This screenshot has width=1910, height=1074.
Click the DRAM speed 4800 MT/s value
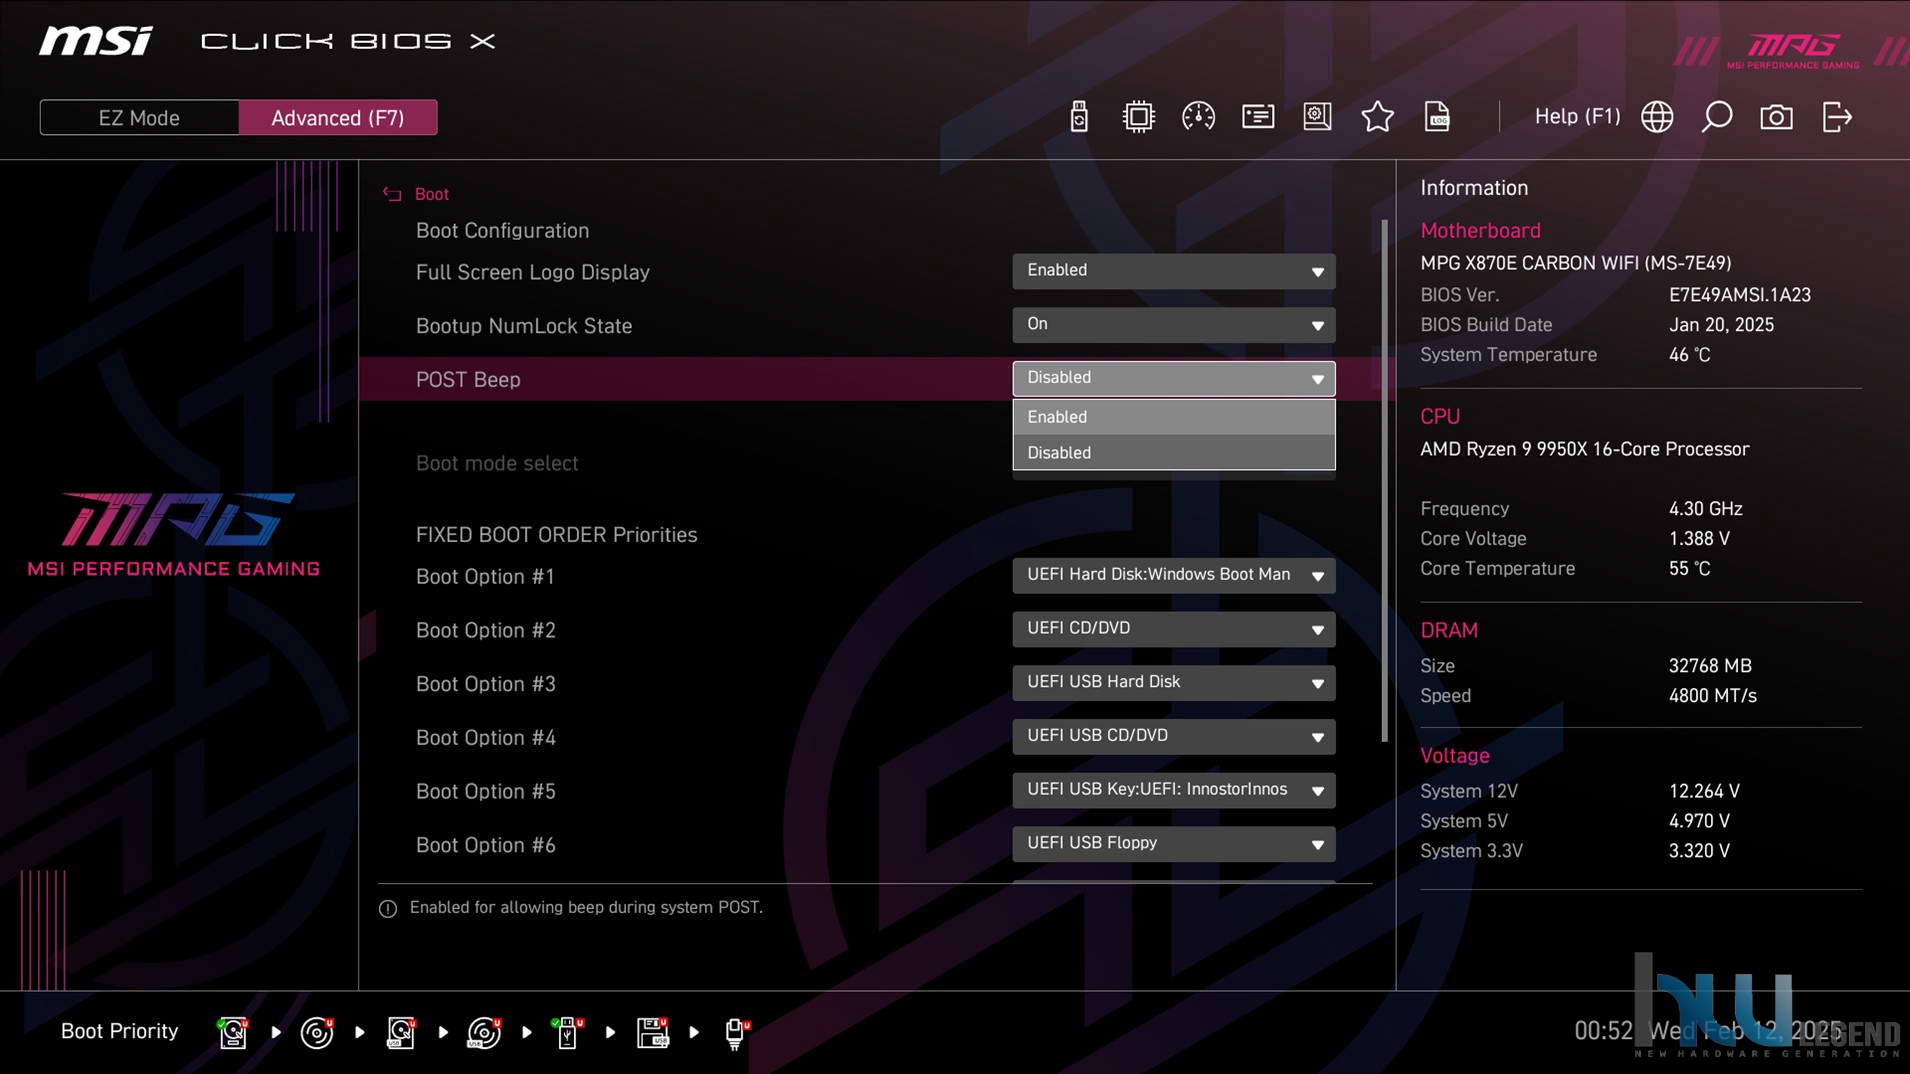click(1712, 696)
